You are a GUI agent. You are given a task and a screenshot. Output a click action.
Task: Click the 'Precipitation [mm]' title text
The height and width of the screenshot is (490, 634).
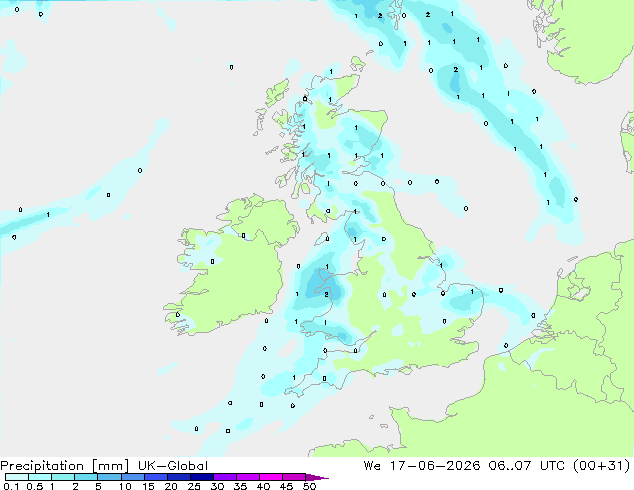click(65, 466)
